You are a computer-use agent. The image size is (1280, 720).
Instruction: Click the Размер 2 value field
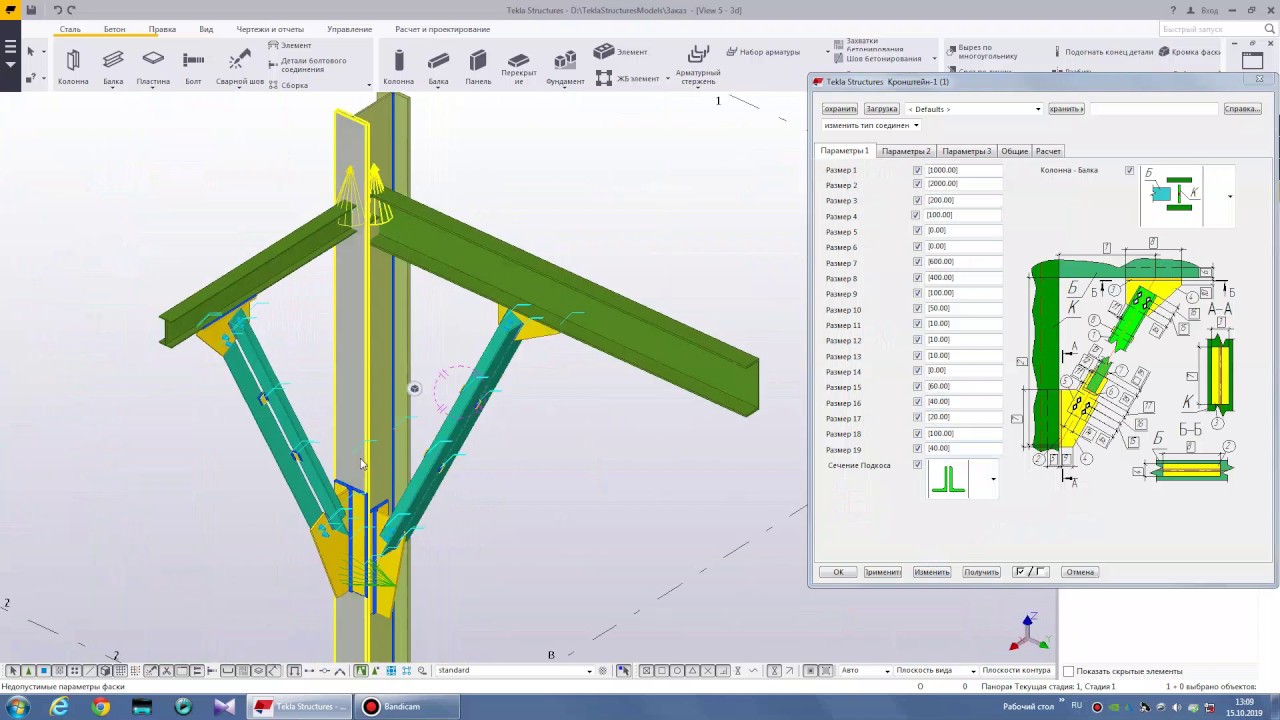[x=964, y=184]
